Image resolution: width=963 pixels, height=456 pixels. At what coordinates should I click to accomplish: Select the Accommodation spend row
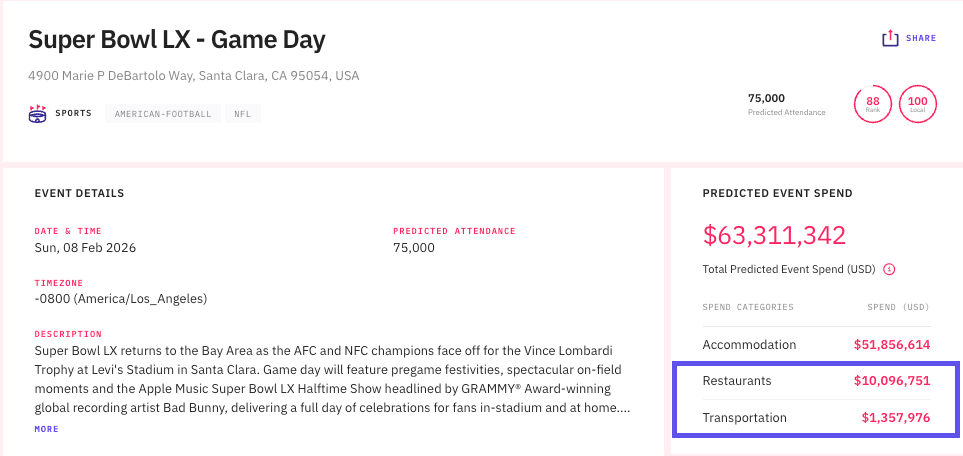coord(816,344)
